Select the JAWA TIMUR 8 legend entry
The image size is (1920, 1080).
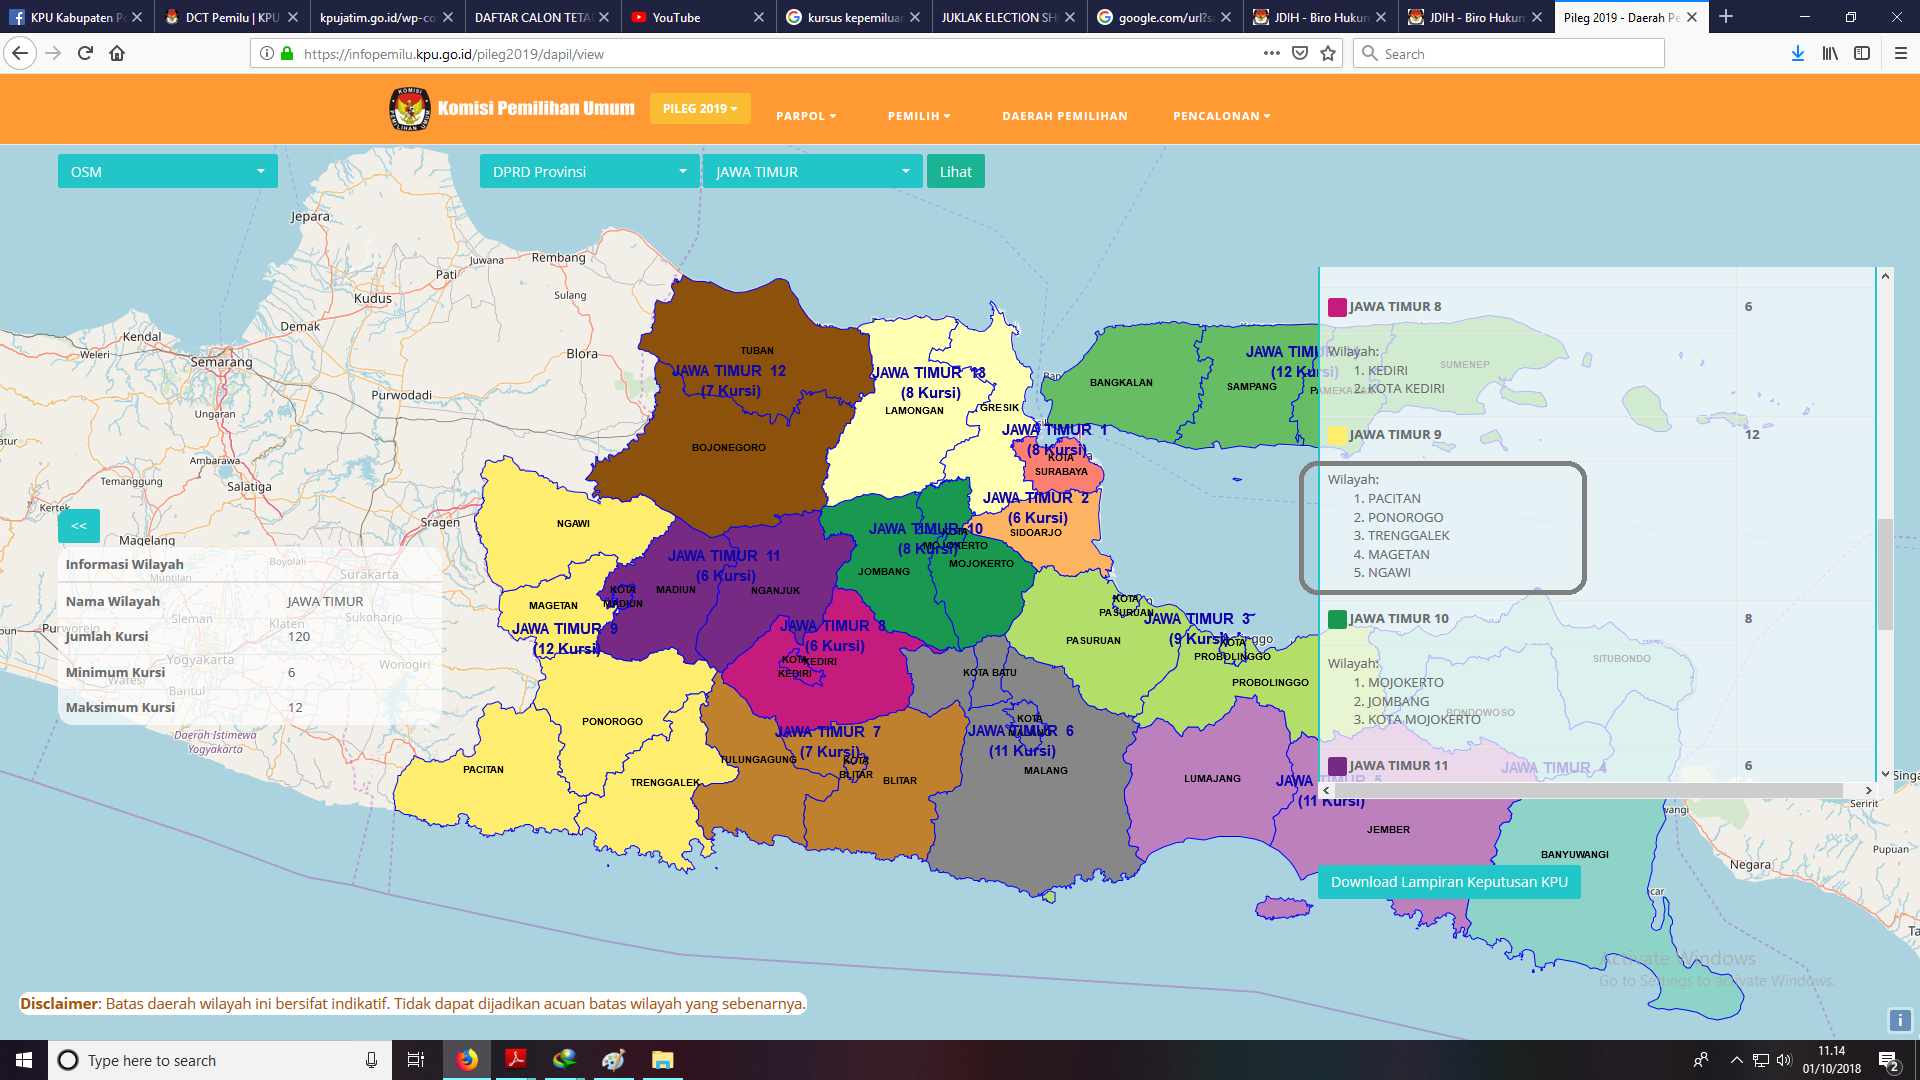click(x=1395, y=307)
